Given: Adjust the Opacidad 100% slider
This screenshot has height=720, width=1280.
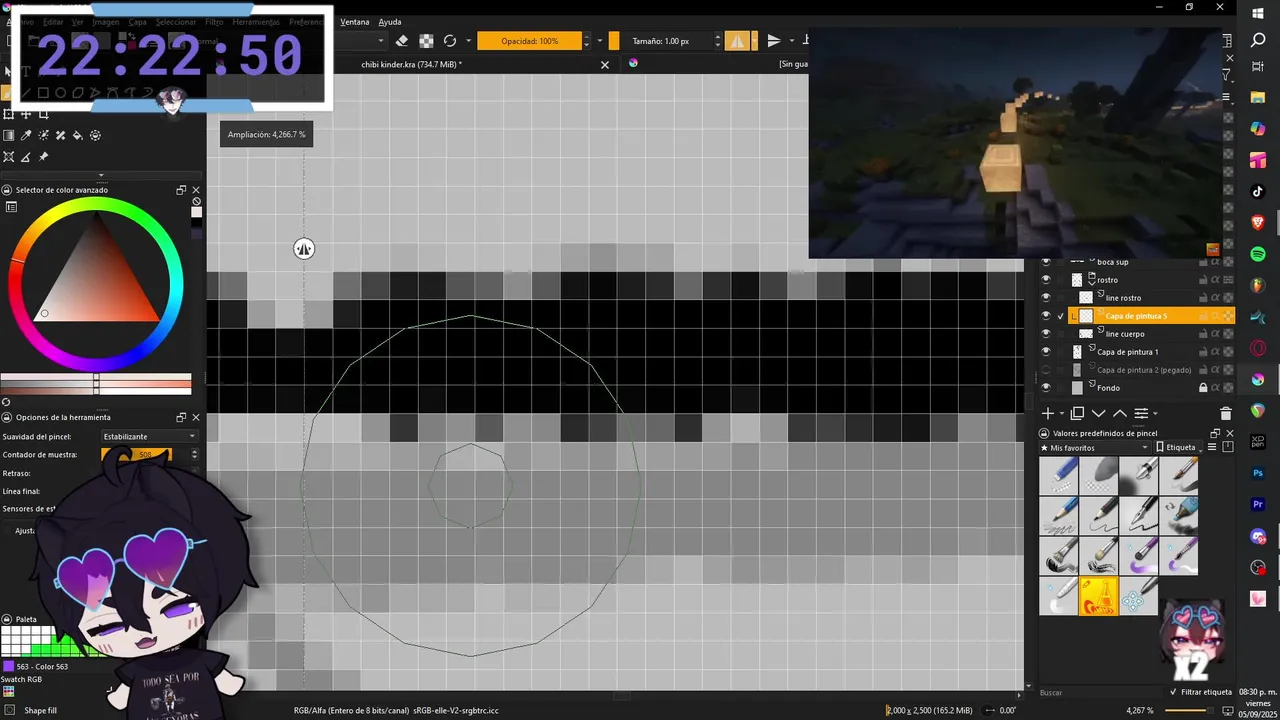Looking at the screenshot, I should tap(530, 41).
